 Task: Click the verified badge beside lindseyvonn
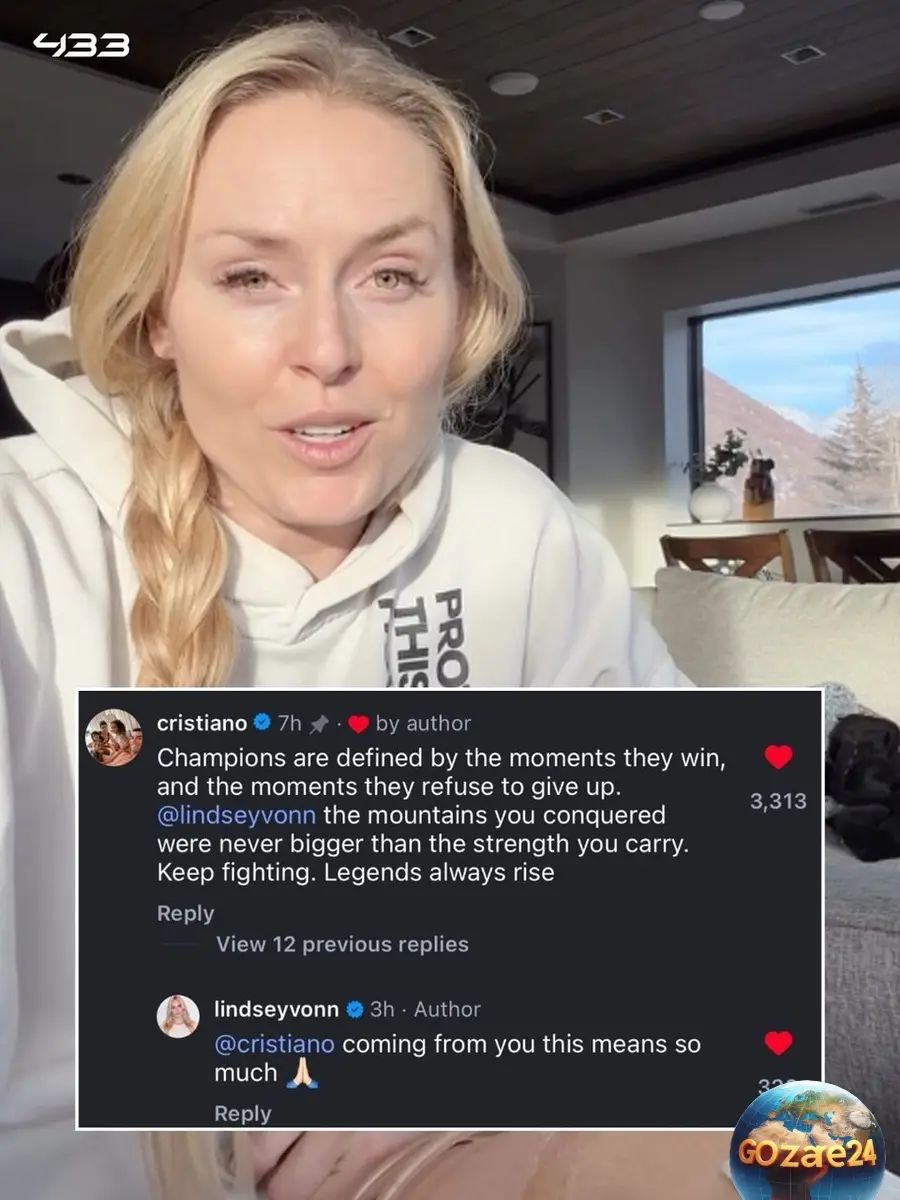pos(354,1009)
